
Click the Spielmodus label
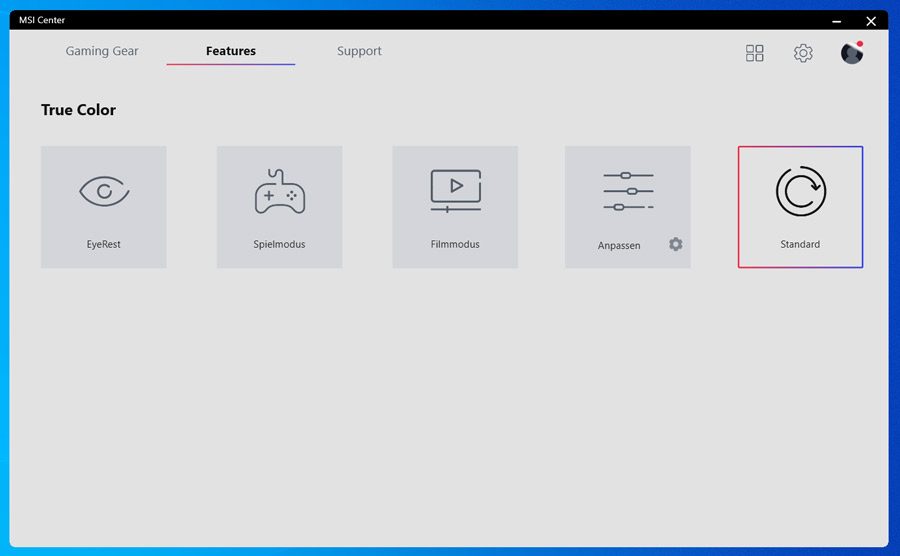(279, 244)
